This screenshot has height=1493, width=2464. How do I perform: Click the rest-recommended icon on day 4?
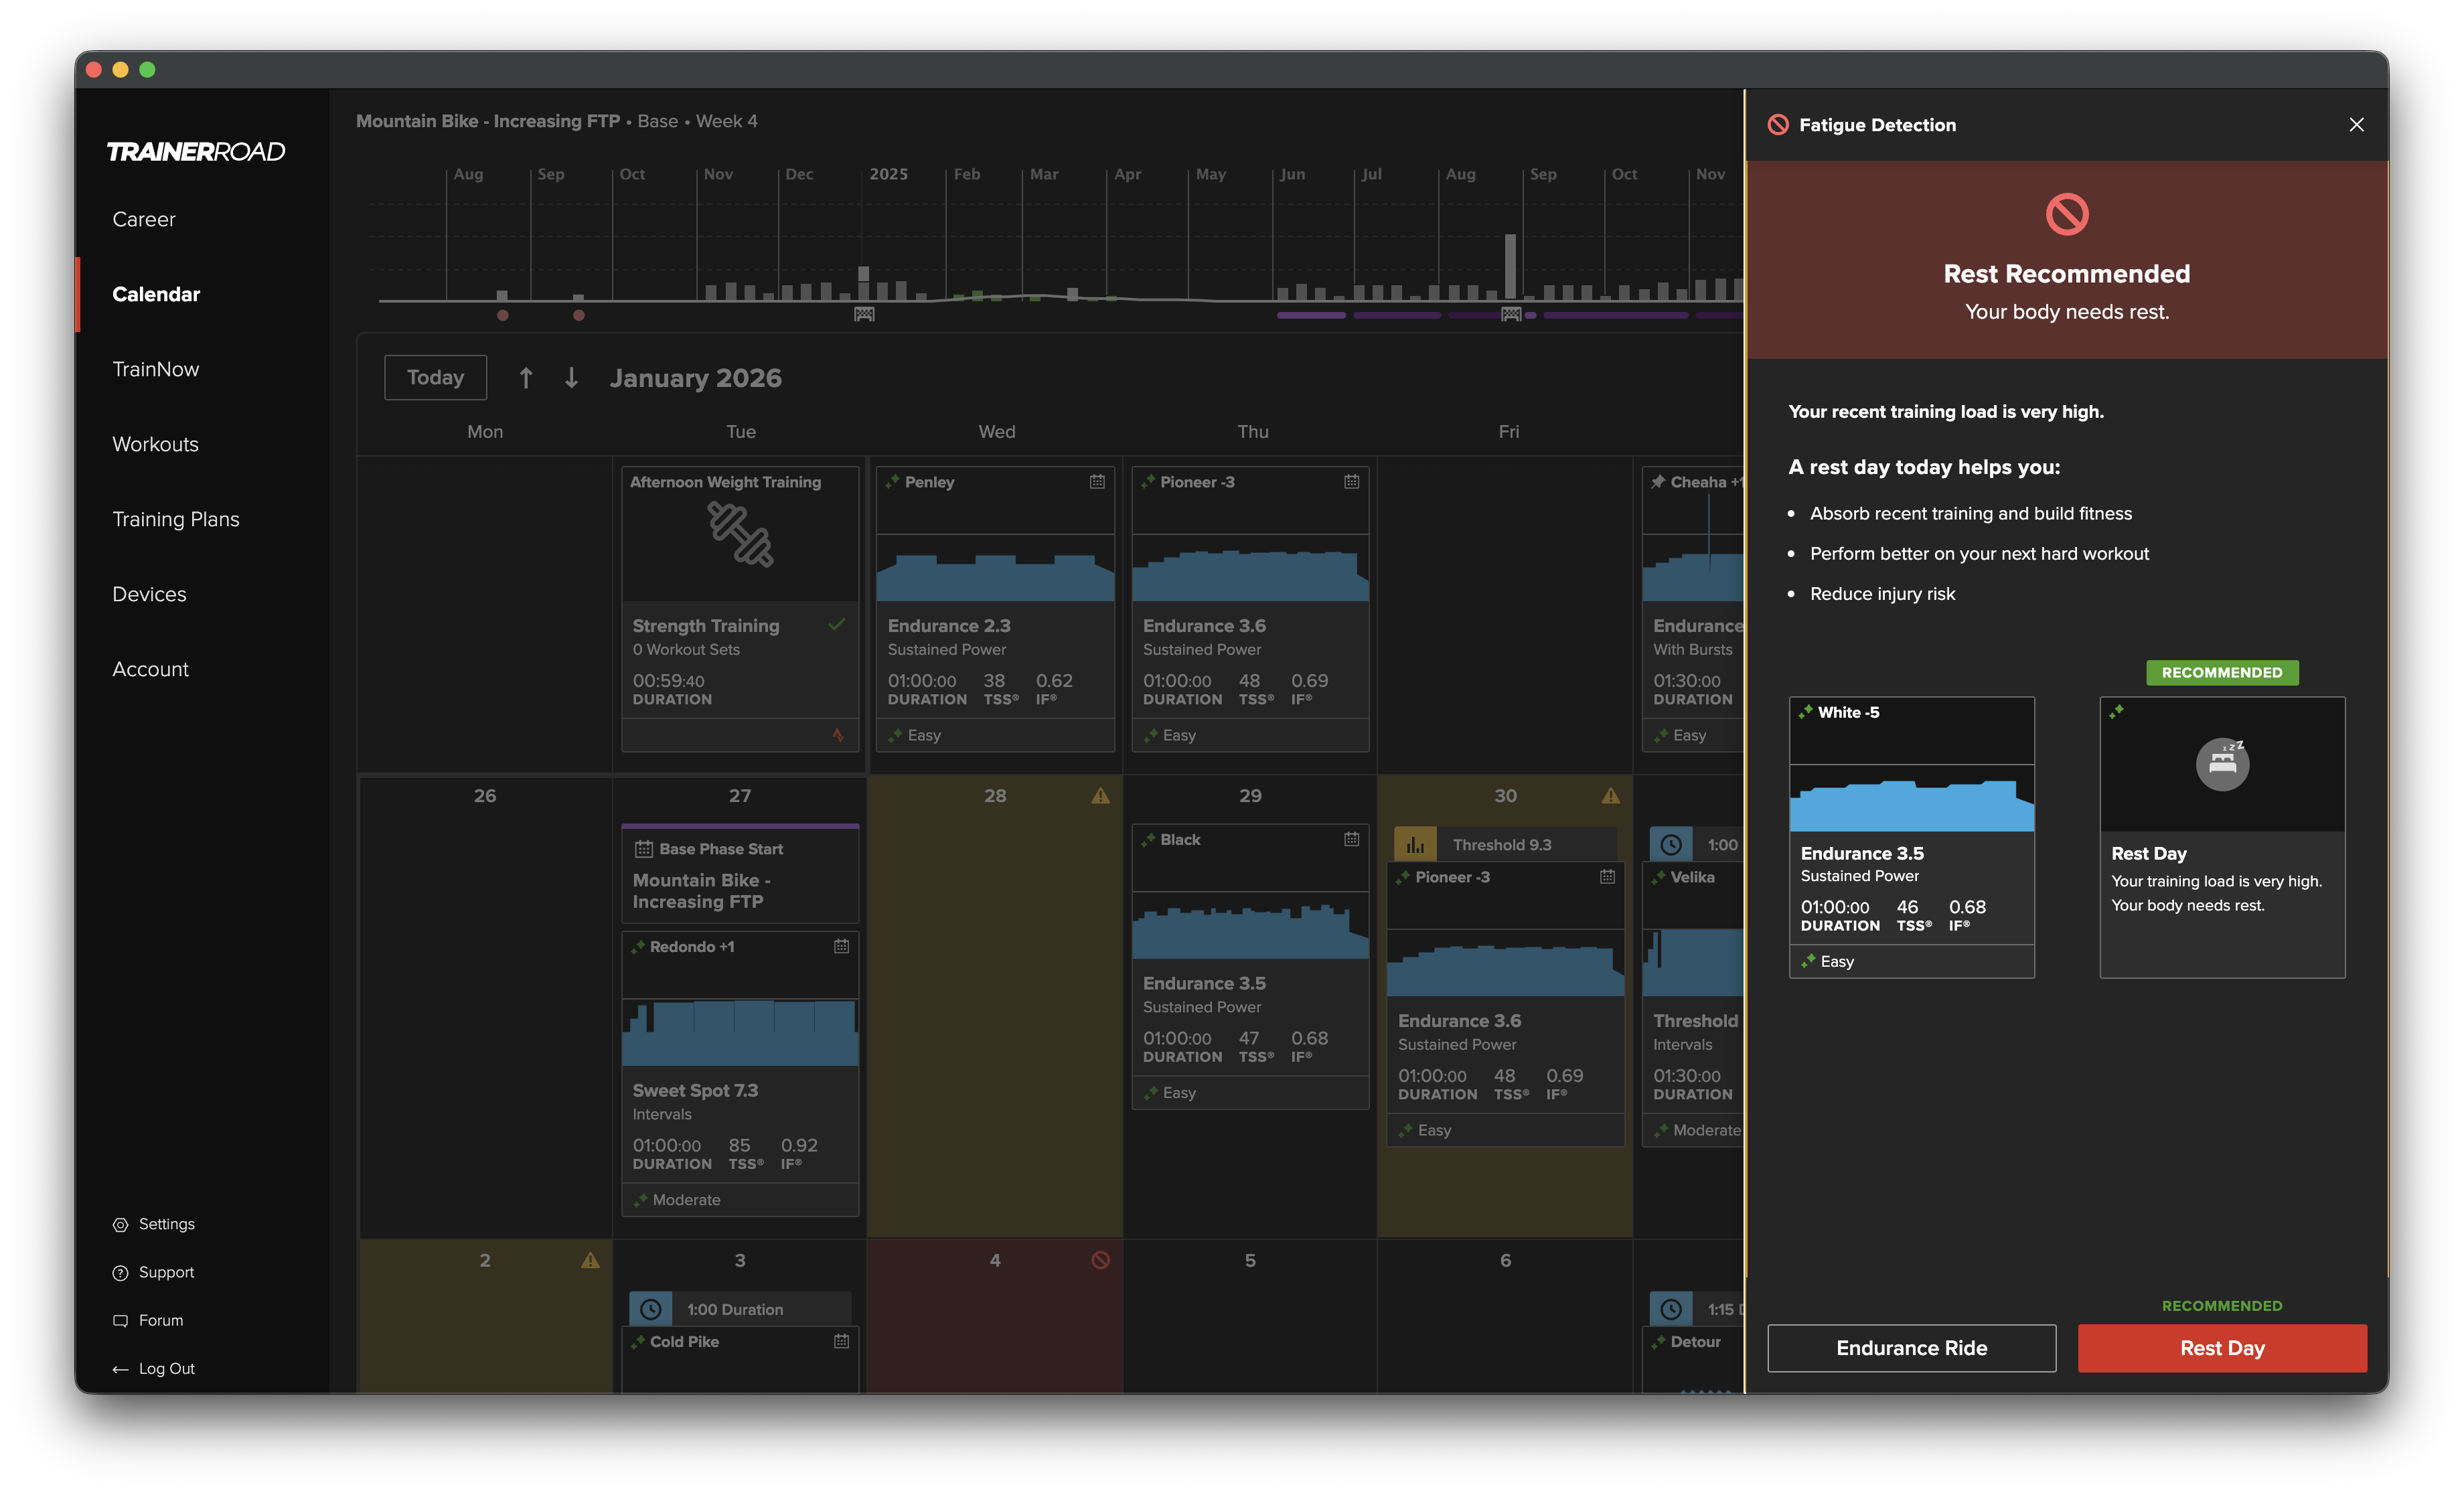point(1100,1260)
